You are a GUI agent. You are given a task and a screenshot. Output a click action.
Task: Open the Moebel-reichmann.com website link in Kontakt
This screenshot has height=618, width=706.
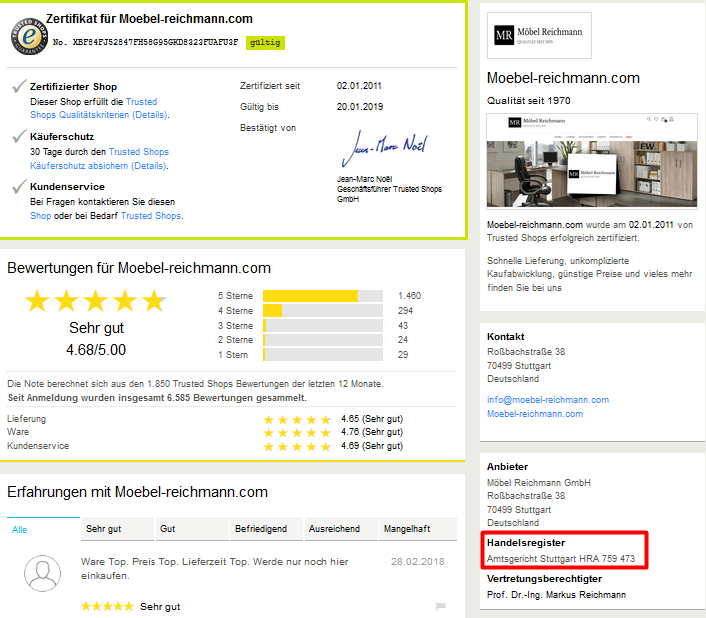click(x=535, y=414)
